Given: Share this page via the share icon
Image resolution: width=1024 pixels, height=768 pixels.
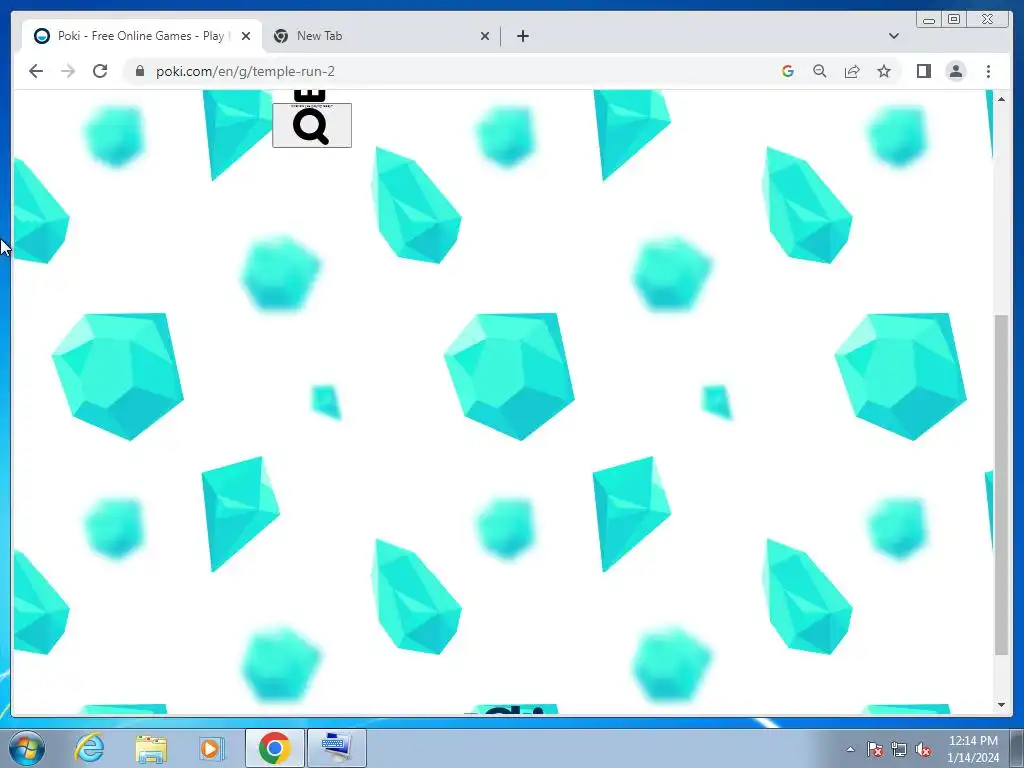Looking at the screenshot, I should pyautogui.click(x=852, y=71).
